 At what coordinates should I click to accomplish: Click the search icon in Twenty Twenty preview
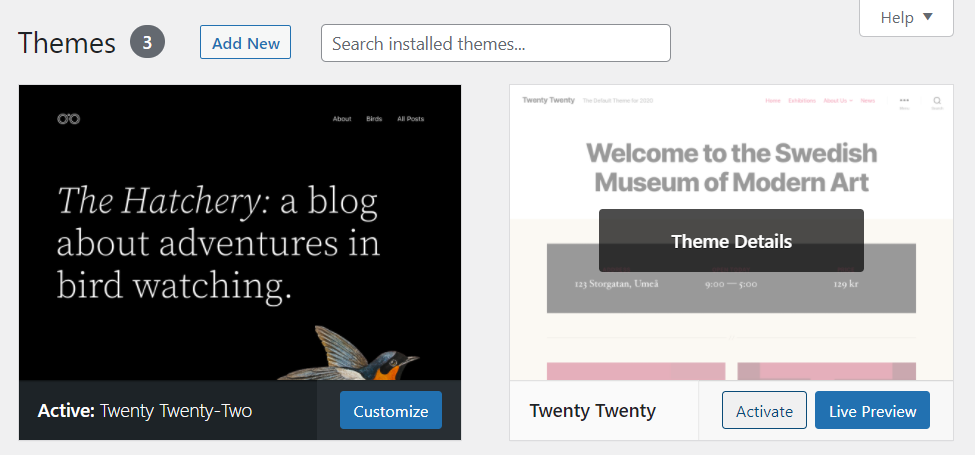[x=937, y=103]
